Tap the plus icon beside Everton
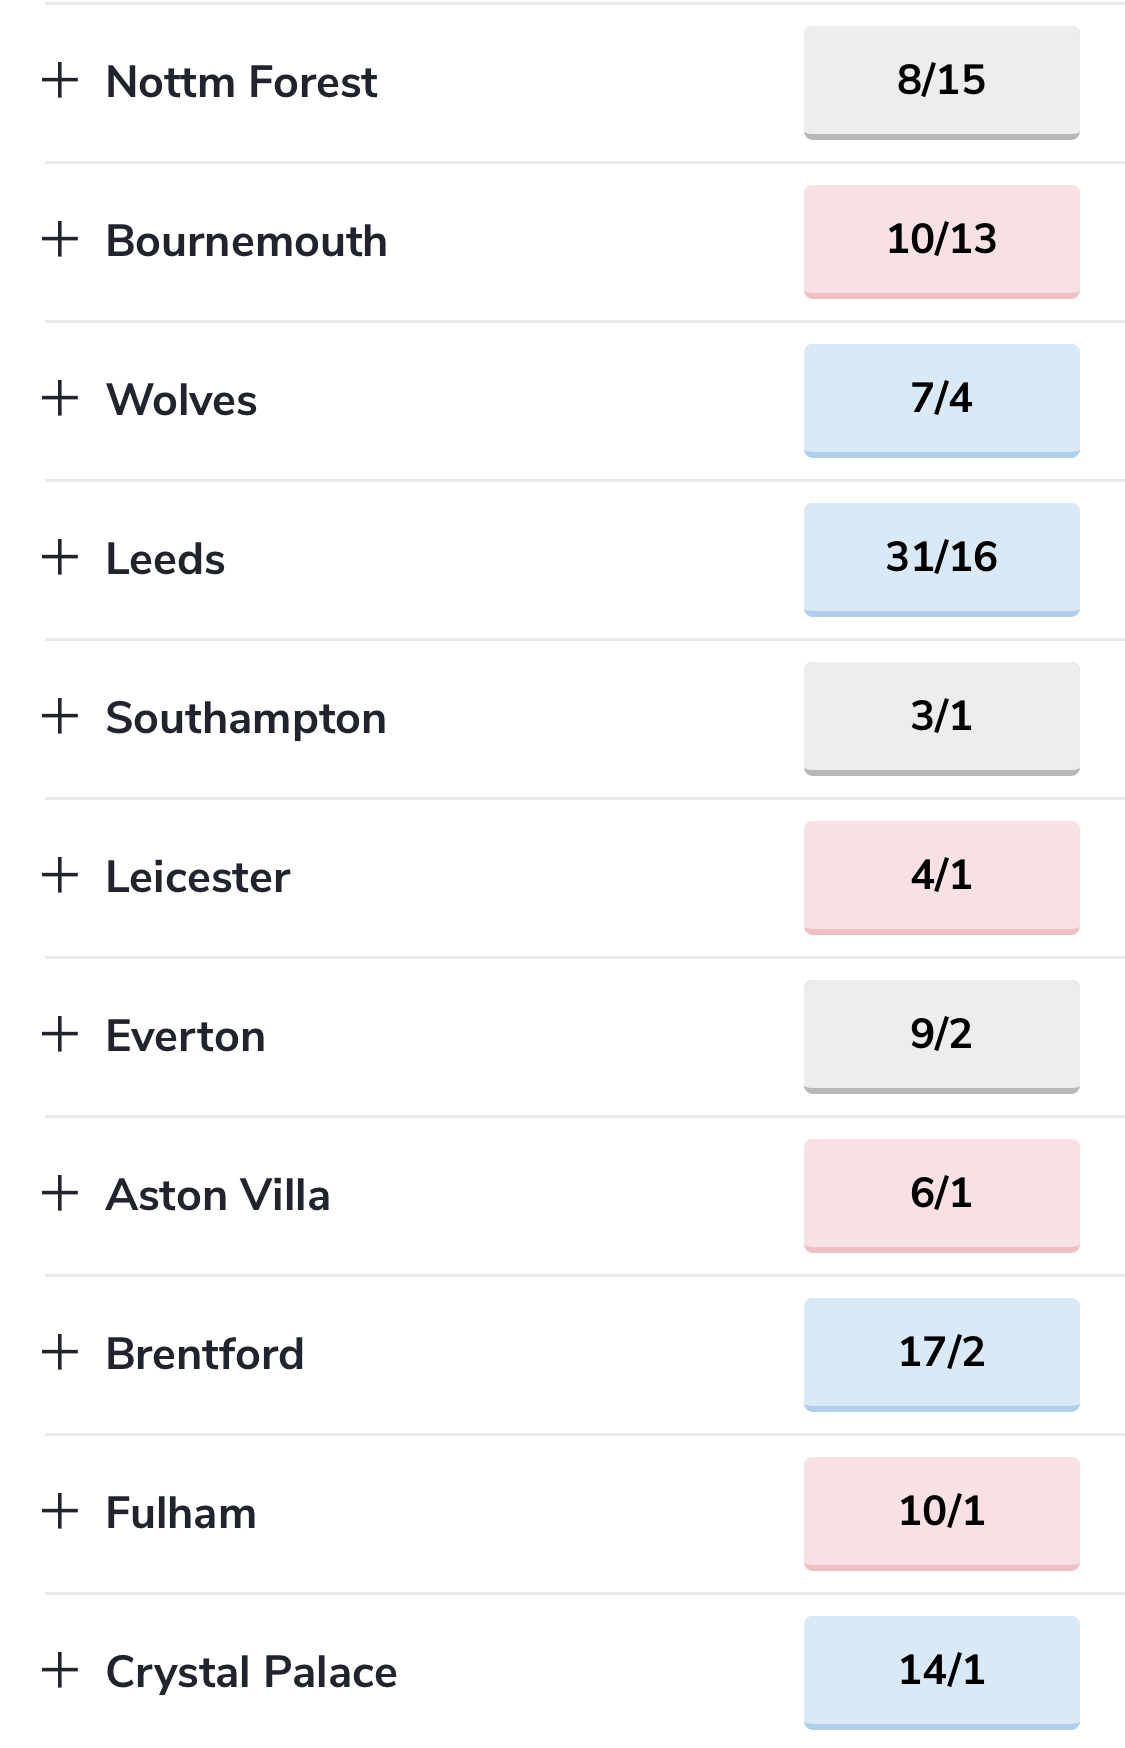The width and height of the screenshot is (1125, 1748). pyautogui.click(x=60, y=1035)
